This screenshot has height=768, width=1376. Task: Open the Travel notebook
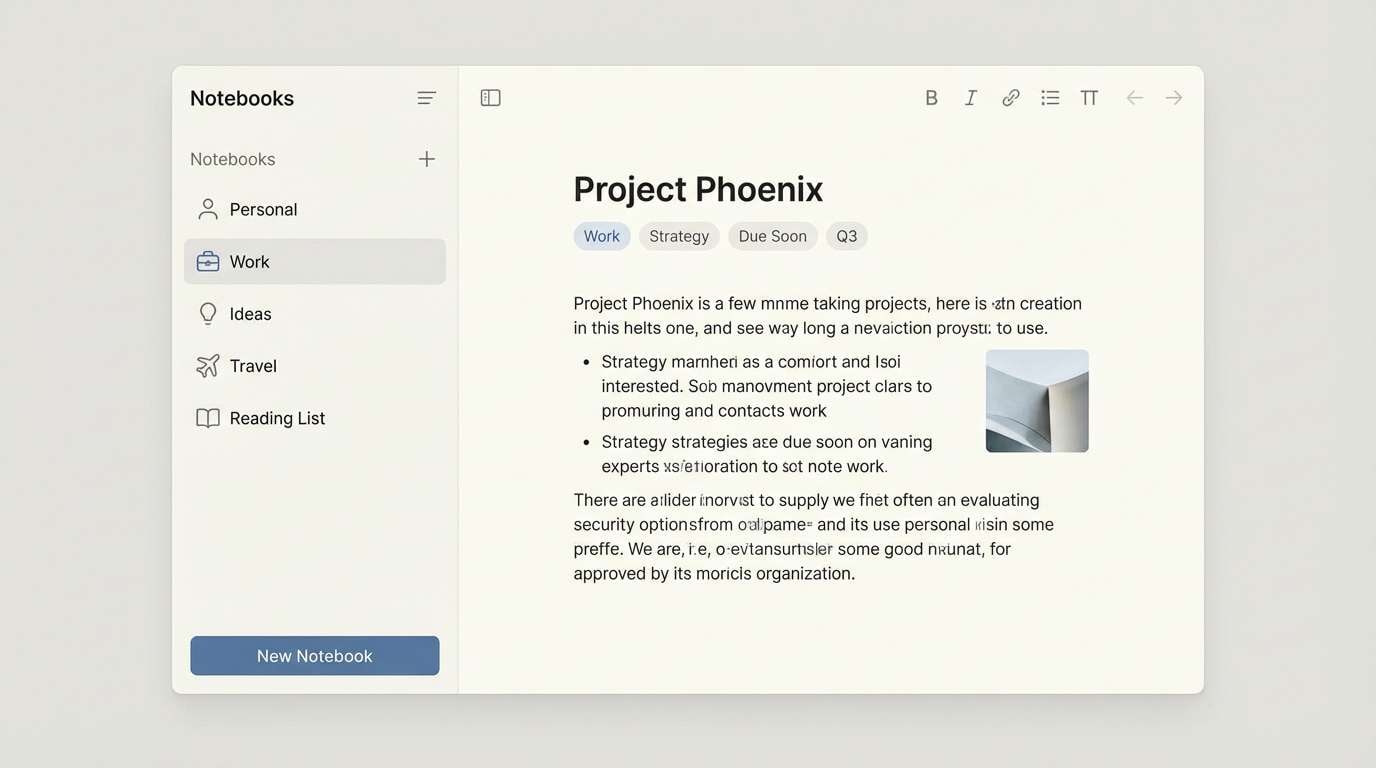coord(252,365)
